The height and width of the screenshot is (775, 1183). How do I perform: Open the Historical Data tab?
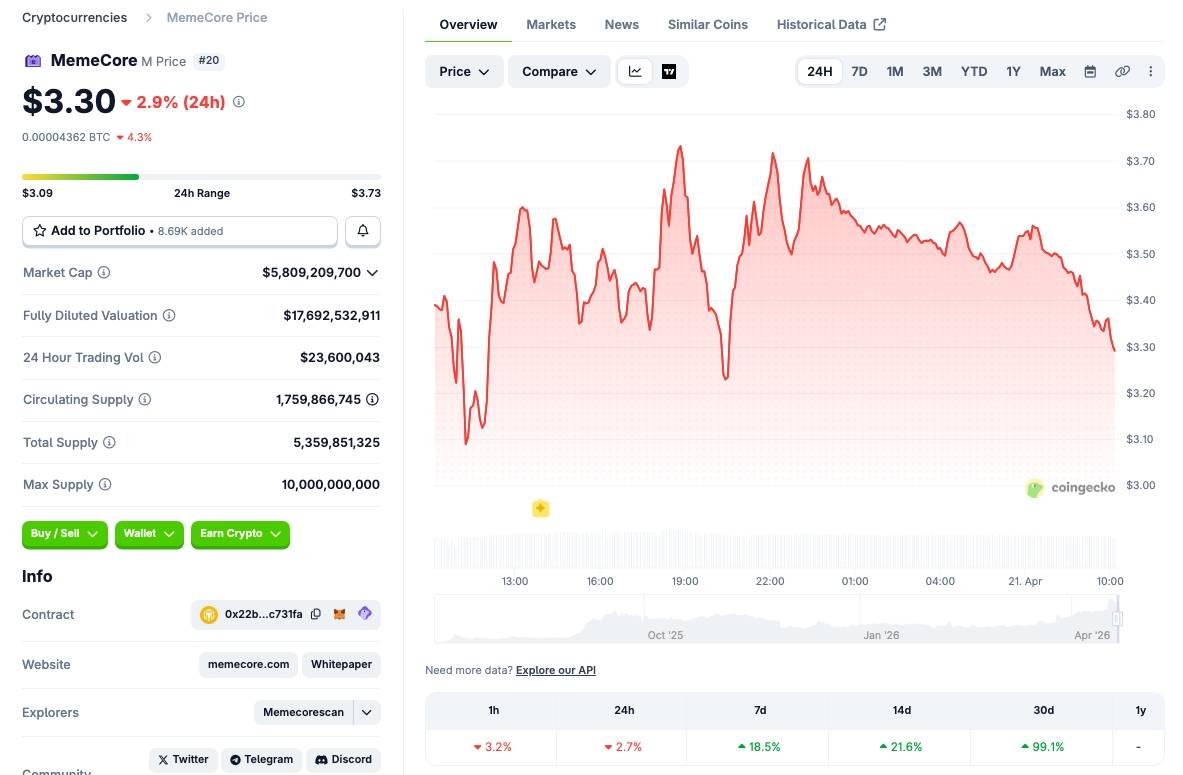(824, 24)
